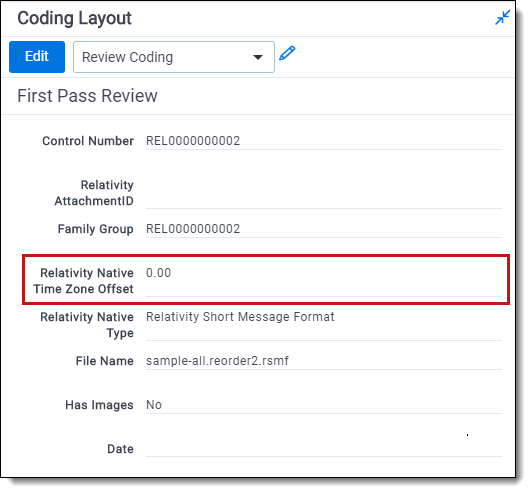This screenshot has width=531, height=493.
Task: Click the file name sample-all.reorder2.rsmf
Action: pos(217,361)
